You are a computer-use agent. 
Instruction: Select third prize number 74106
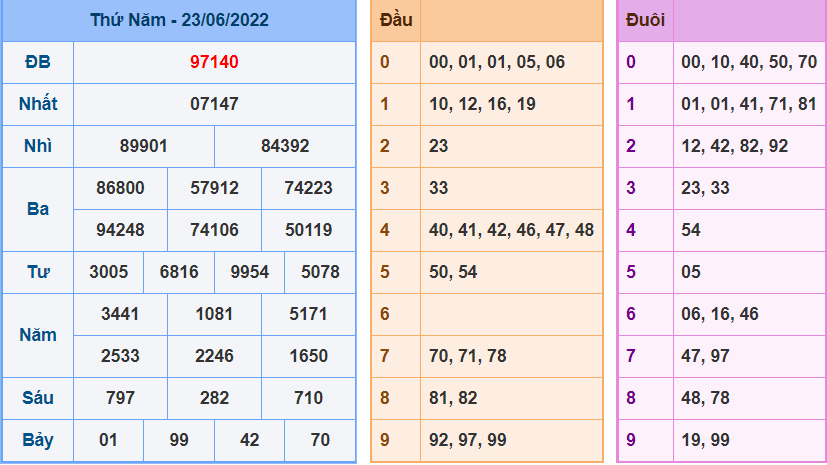pyautogui.click(x=214, y=230)
